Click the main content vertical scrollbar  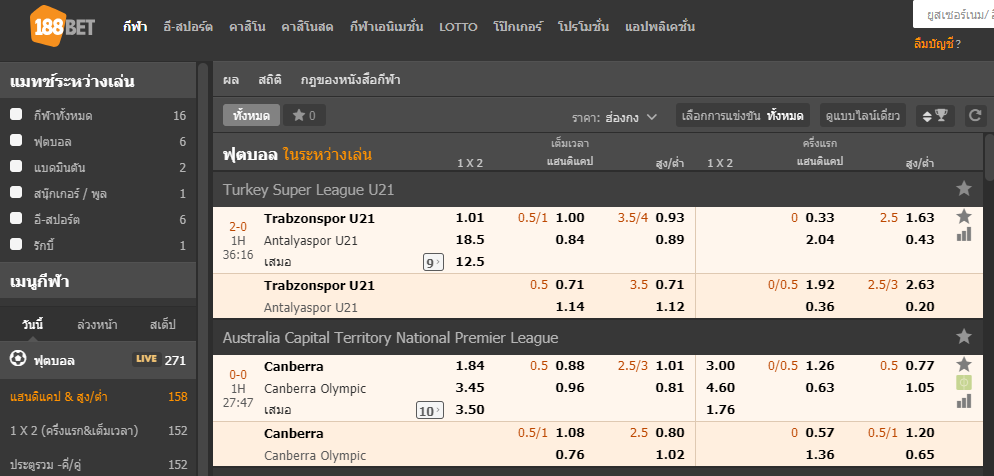tap(989, 155)
